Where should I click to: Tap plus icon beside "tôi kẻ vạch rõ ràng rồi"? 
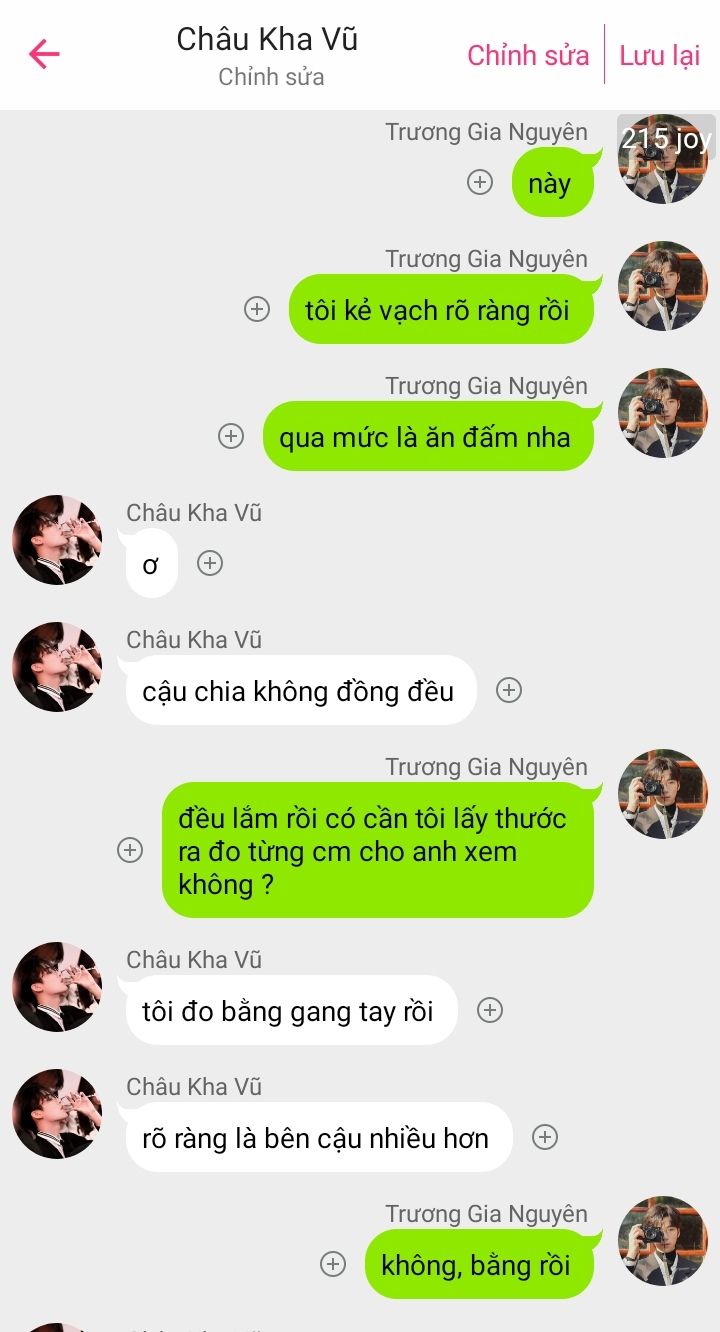pyautogui.click(x=258, y=309)
